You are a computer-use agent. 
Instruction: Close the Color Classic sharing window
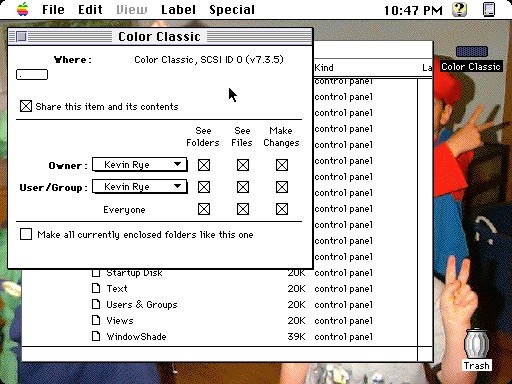21,36
